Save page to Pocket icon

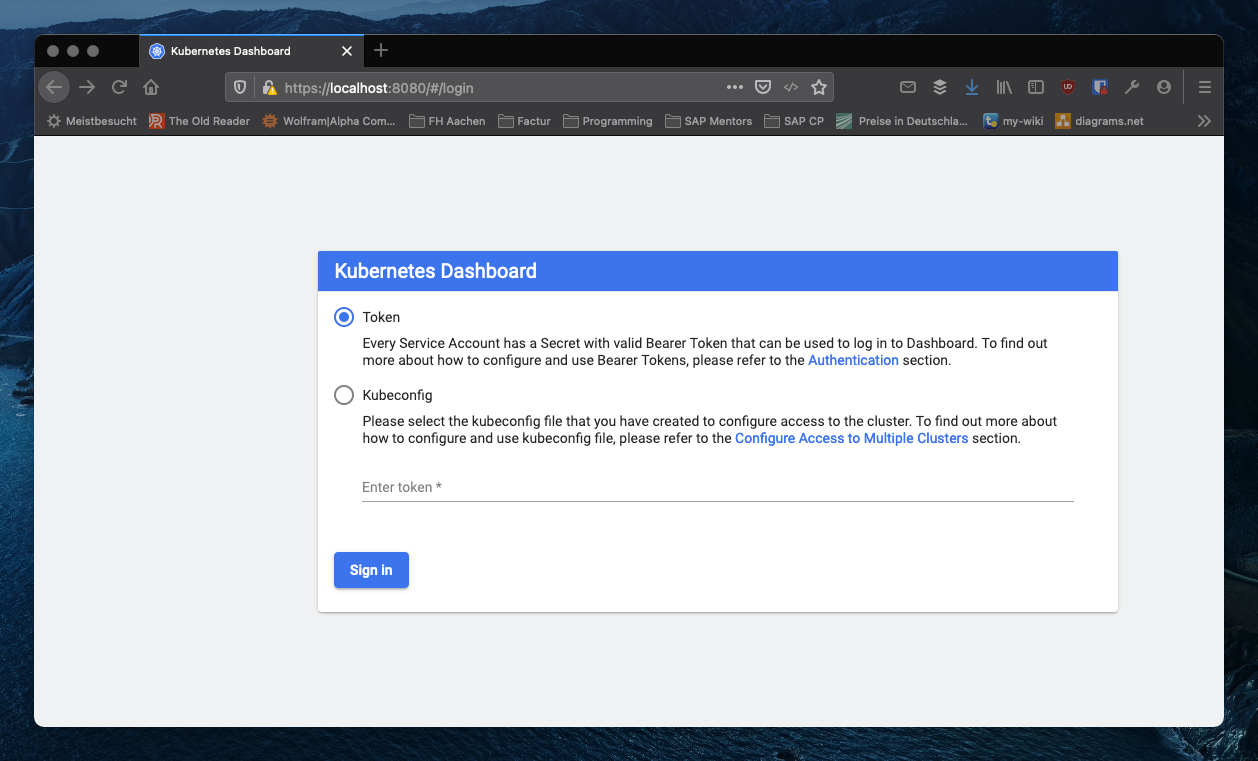[763, 87]
